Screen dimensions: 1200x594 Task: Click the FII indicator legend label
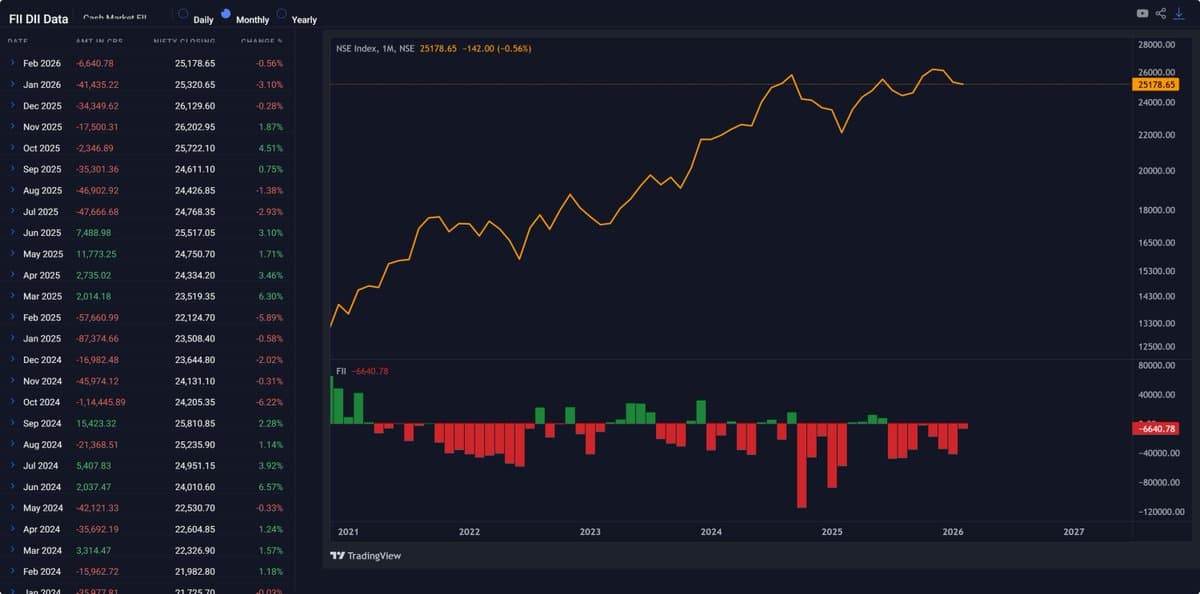click(341, 371)
